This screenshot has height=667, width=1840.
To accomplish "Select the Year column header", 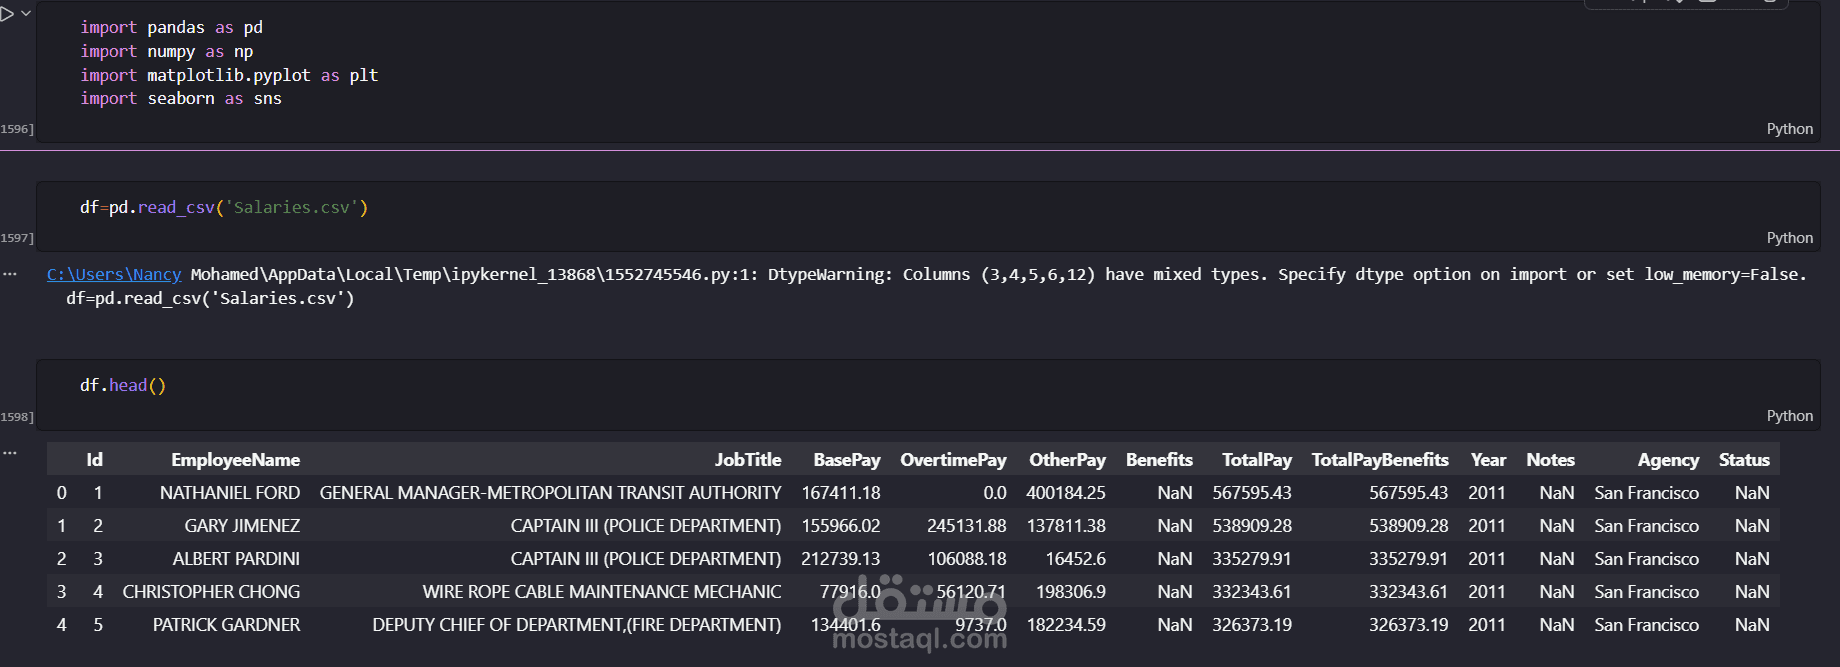I will (x=1488, y=460).
